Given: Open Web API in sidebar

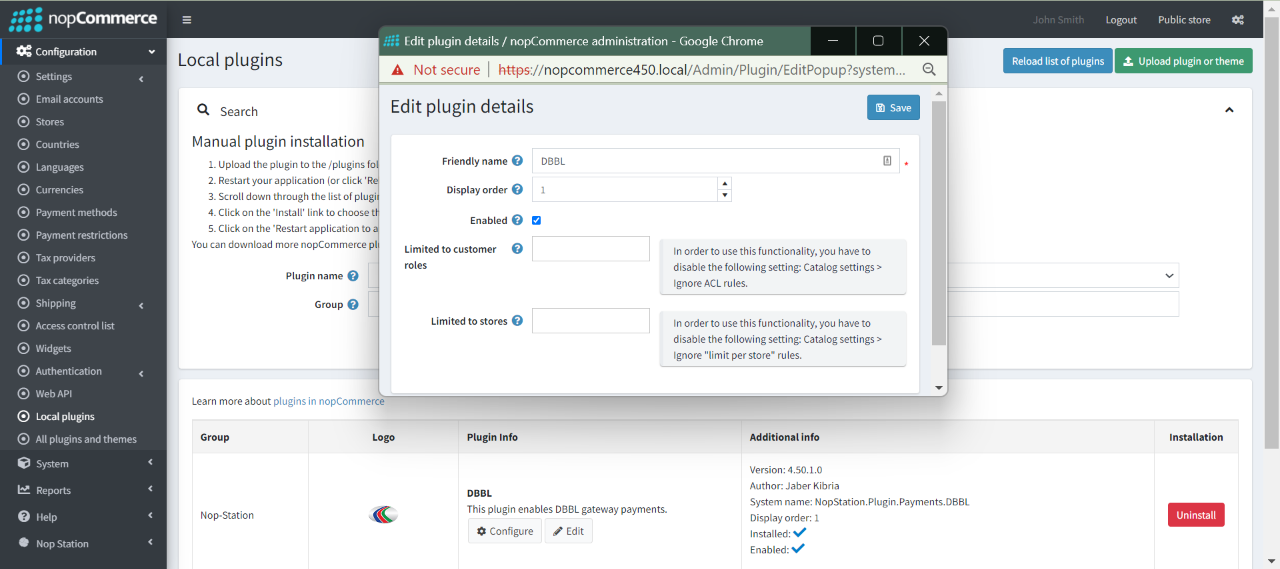Looking at the screenshot, I should (53, 394).
